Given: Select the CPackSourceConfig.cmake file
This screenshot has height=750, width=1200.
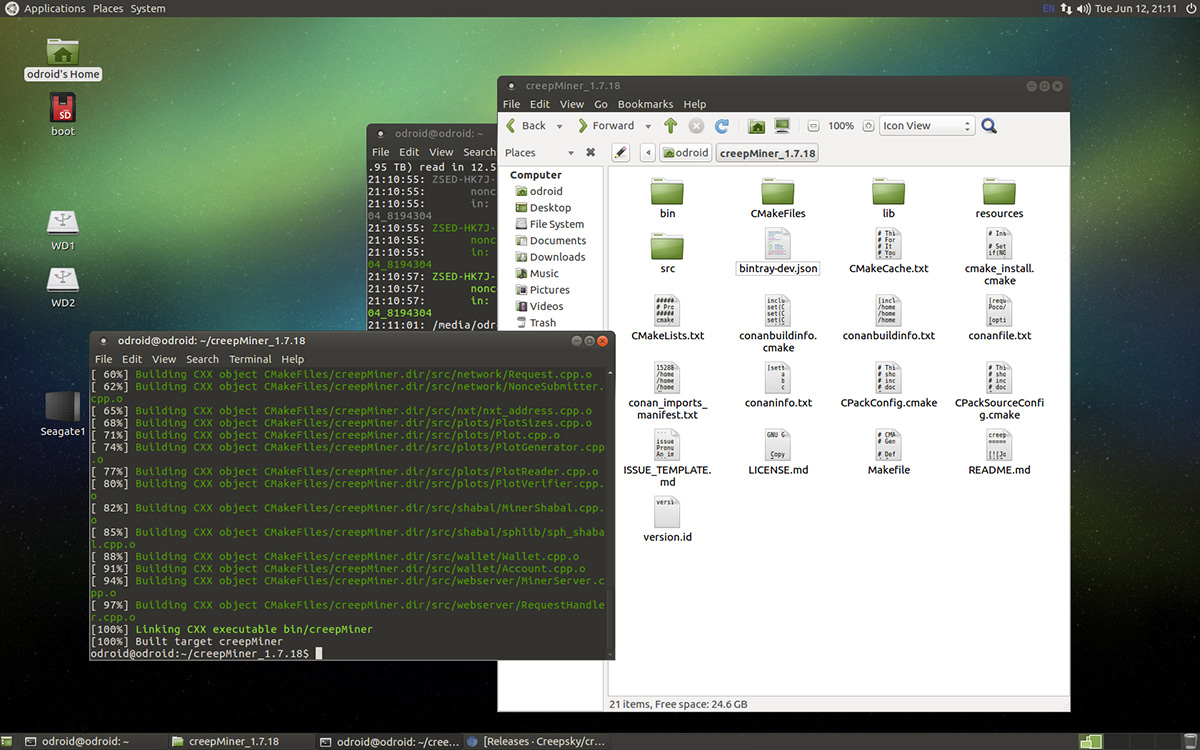Looking at the screenshot, I should (x=999, y=391).
